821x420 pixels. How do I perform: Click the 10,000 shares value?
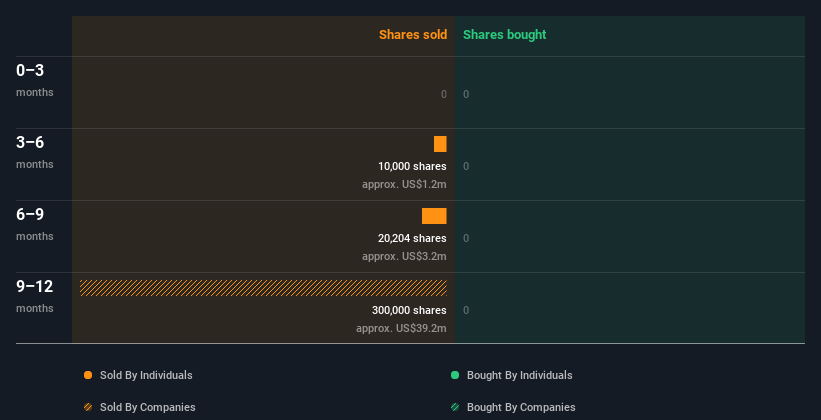pyautogui.click(x=412, y=167)
